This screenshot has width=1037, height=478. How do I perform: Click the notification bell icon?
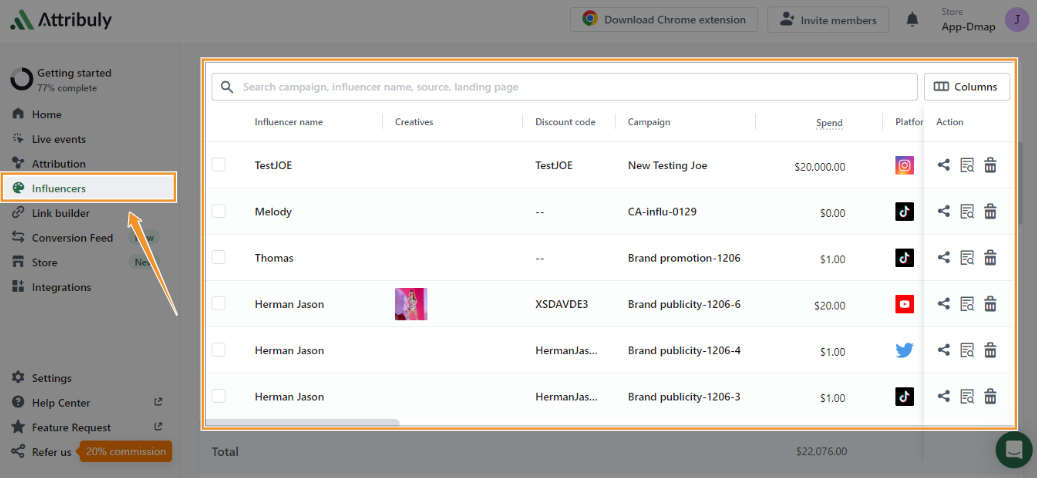(x=912, y=20)
